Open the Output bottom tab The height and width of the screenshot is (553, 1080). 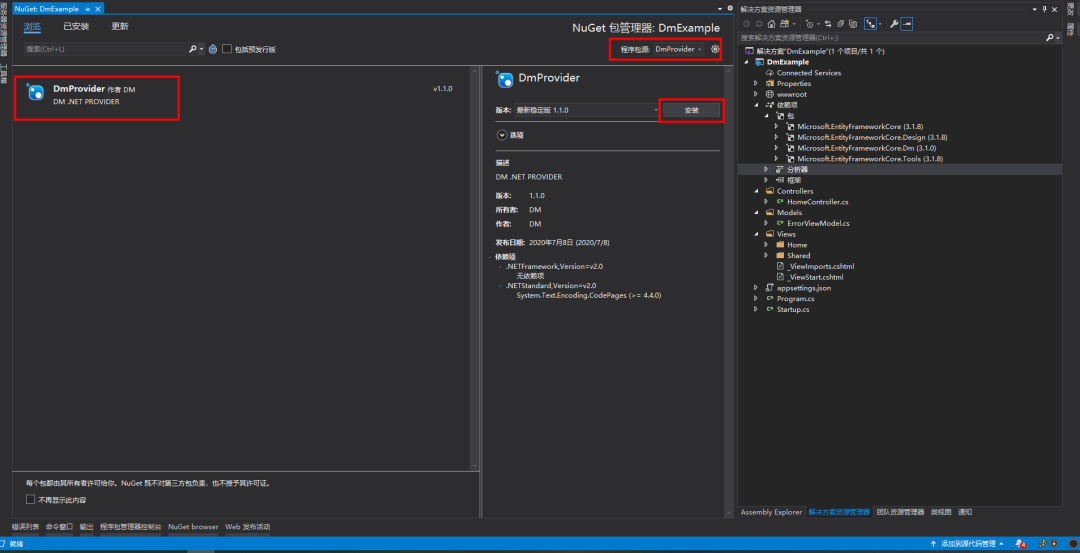86,527
